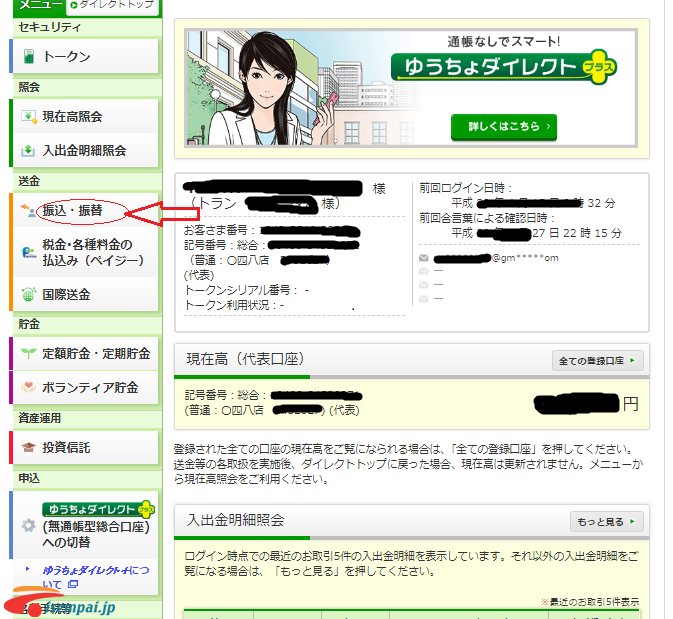
Task: Open 定額貯金・定期貯金 savings menu
Action: tap(85, 354)
